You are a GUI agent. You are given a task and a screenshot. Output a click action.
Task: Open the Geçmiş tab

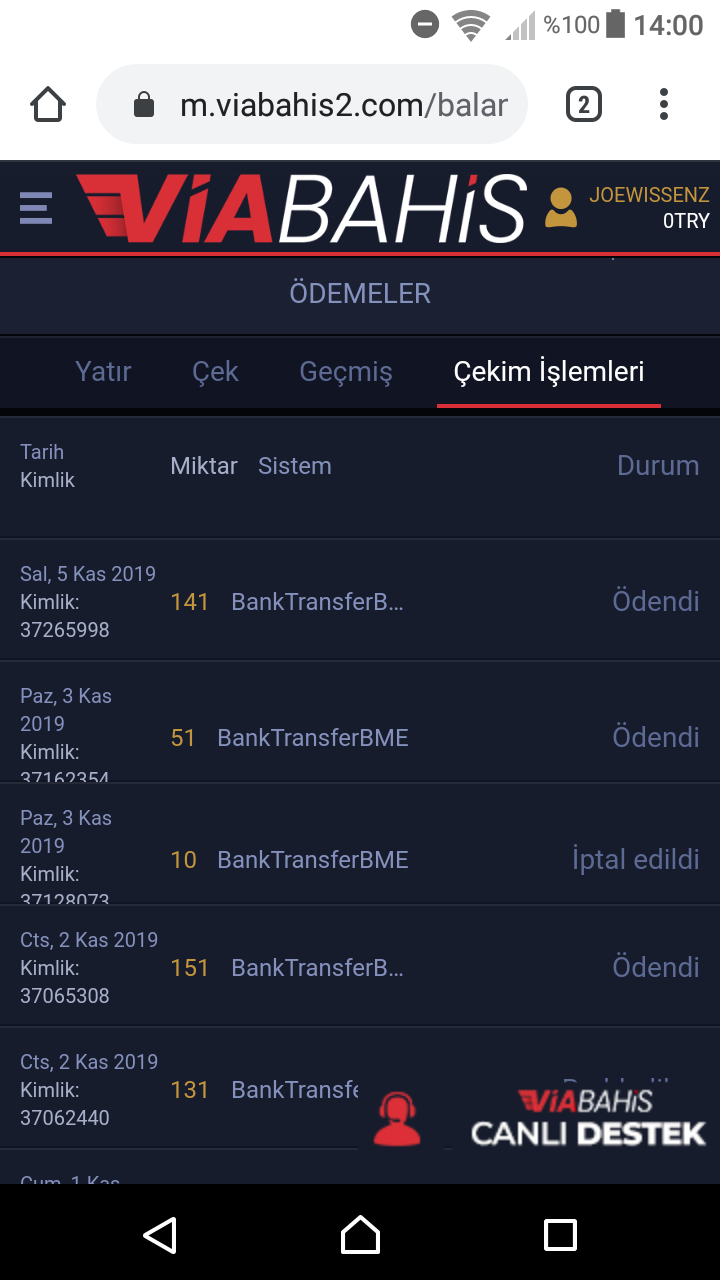point(346,372)
